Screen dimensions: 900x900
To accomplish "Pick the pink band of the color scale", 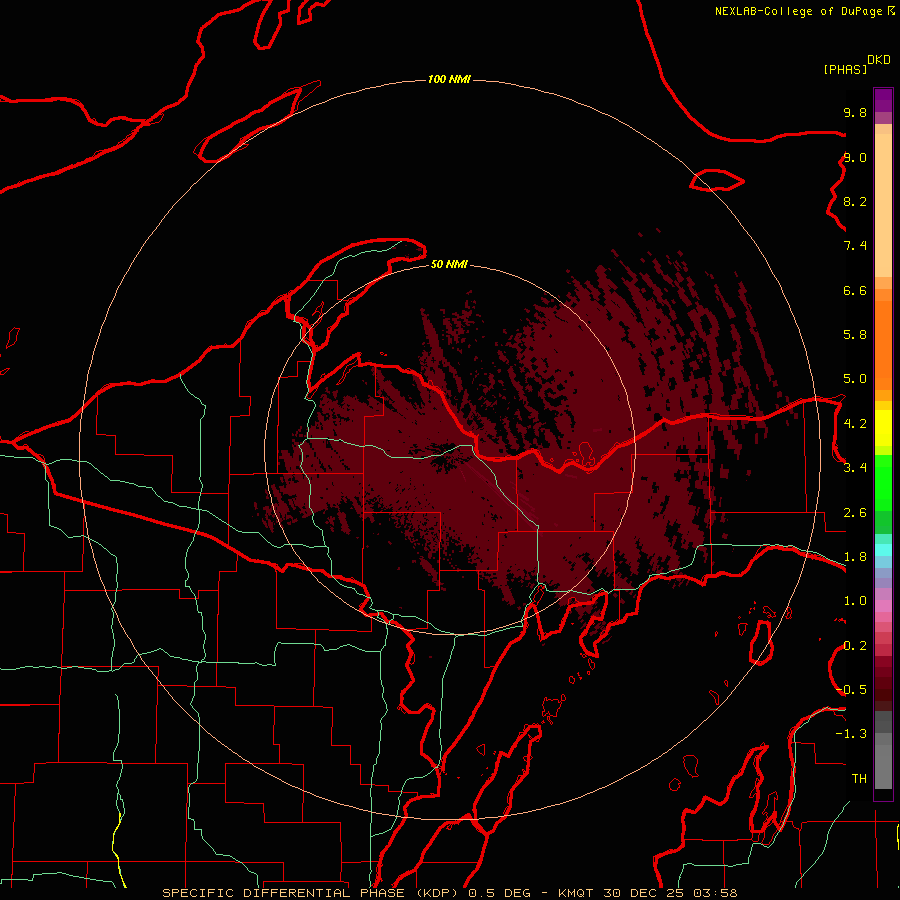I will pyautogui.click(x=883, y=606).
